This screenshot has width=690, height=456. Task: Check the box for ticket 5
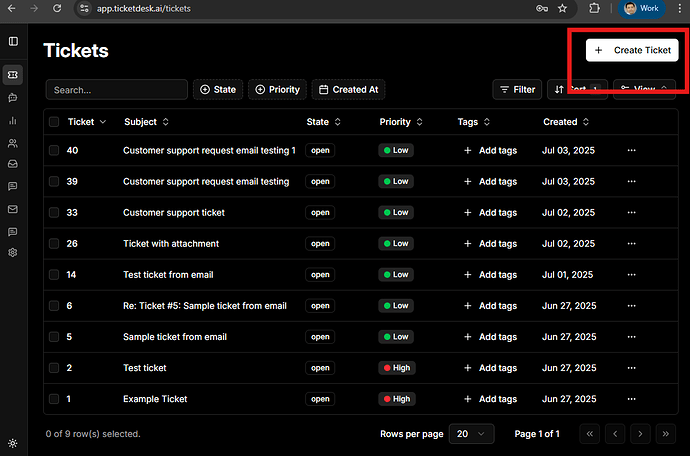54,337
